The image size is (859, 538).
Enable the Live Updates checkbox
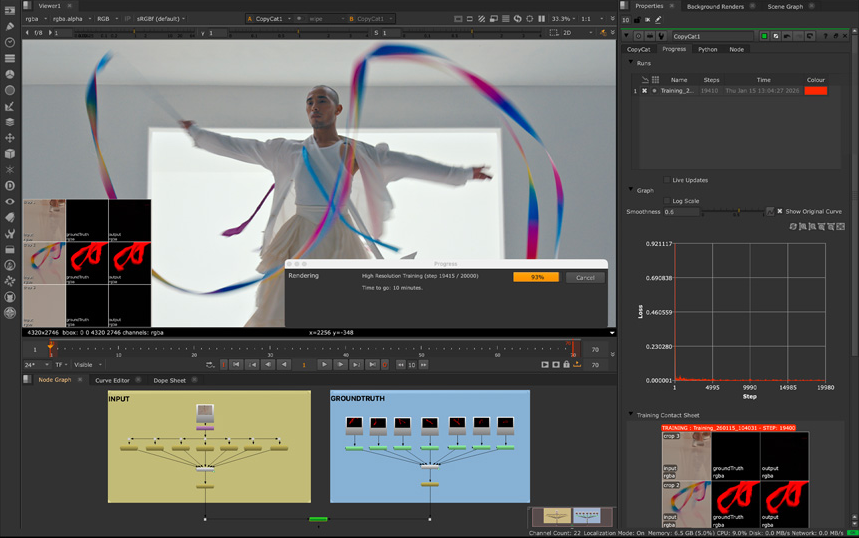668,180
